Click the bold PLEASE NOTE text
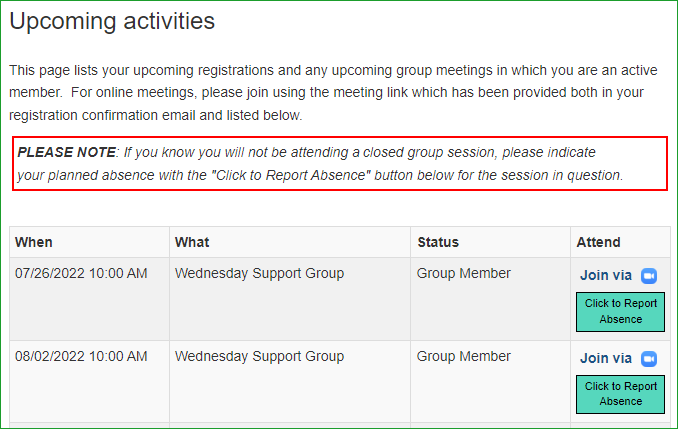The width and height of the screenshot is (678, 429). 67,152
